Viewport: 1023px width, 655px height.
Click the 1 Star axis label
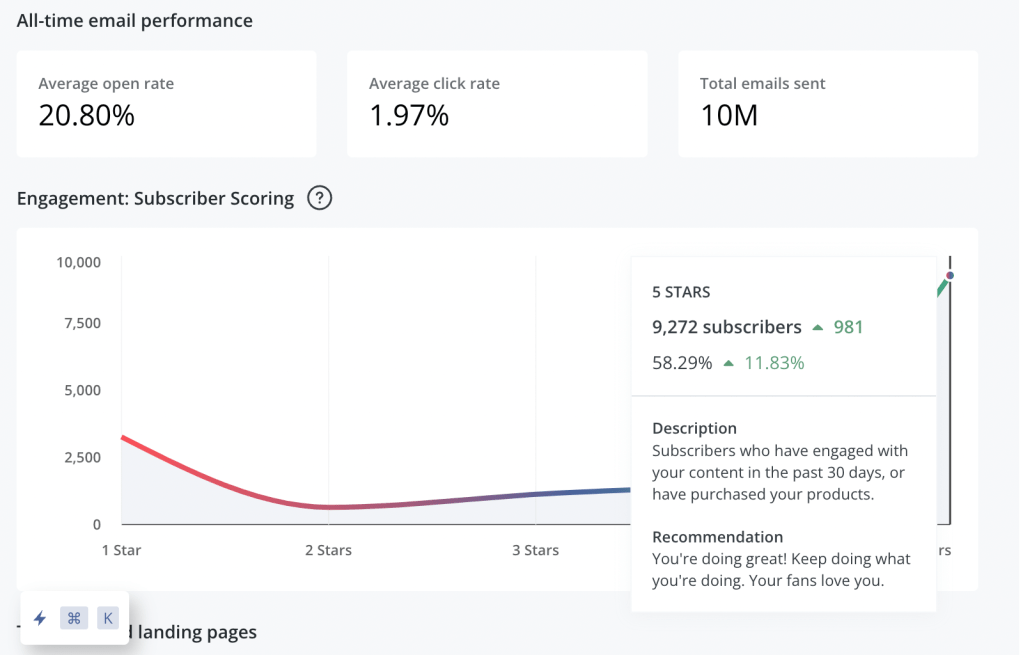pos(121,550)
